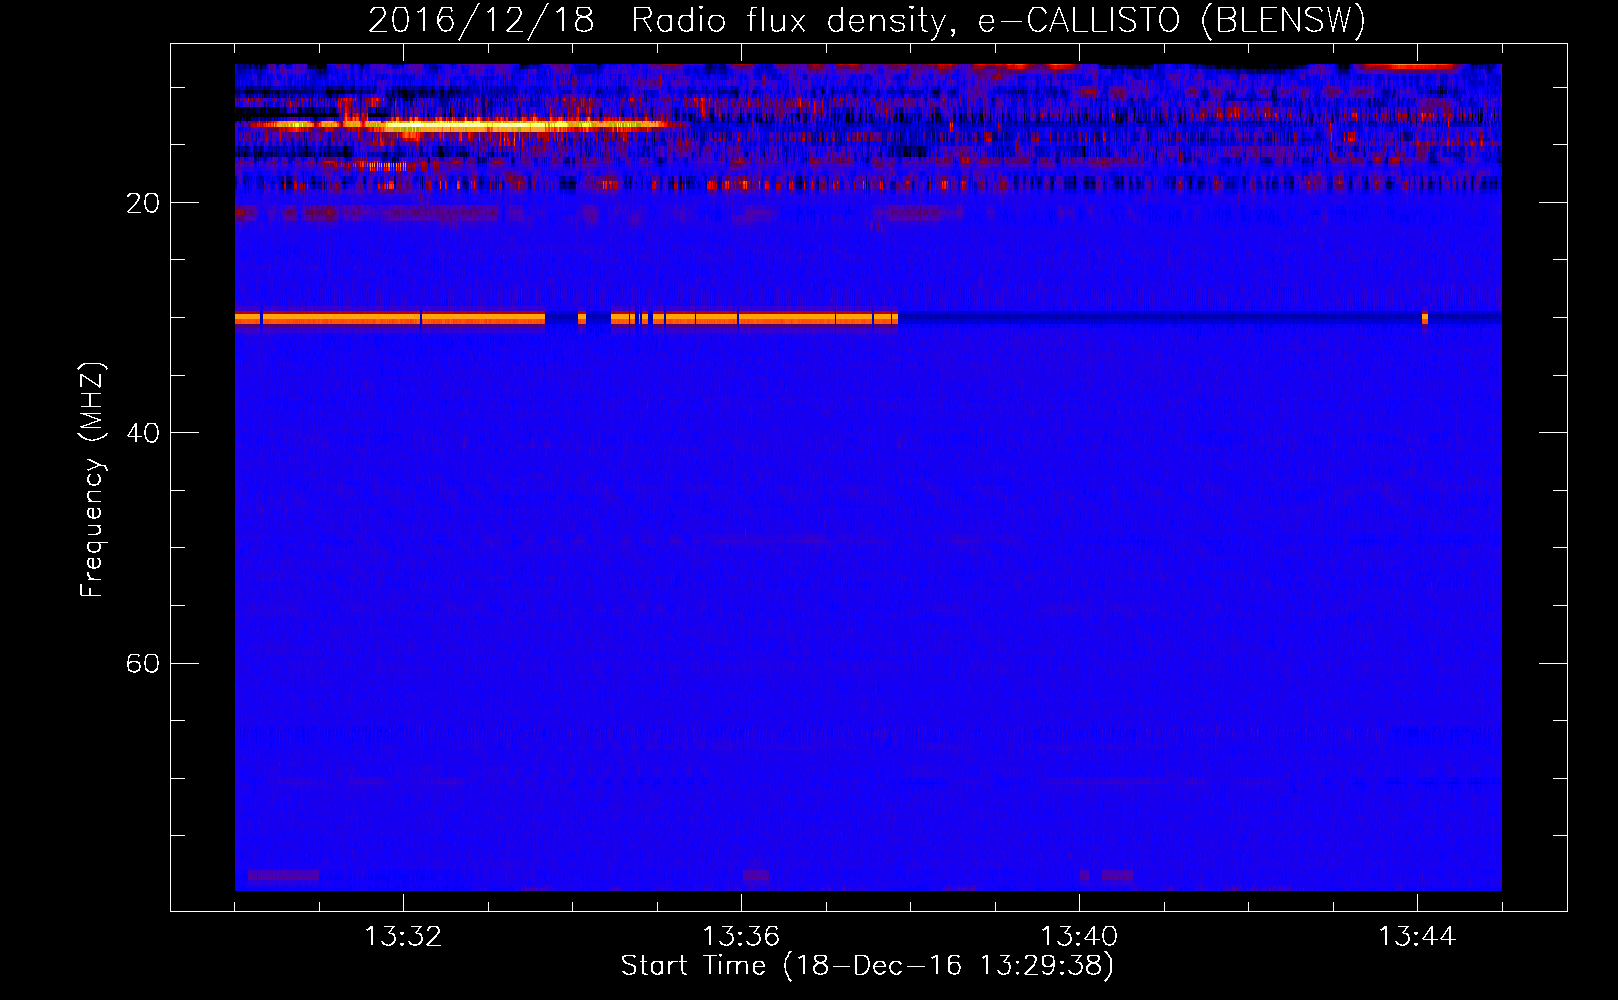This screenshot has height=1000, width=1618.
Task: Click the '60' frequency tick label
Action: [143, 663]
